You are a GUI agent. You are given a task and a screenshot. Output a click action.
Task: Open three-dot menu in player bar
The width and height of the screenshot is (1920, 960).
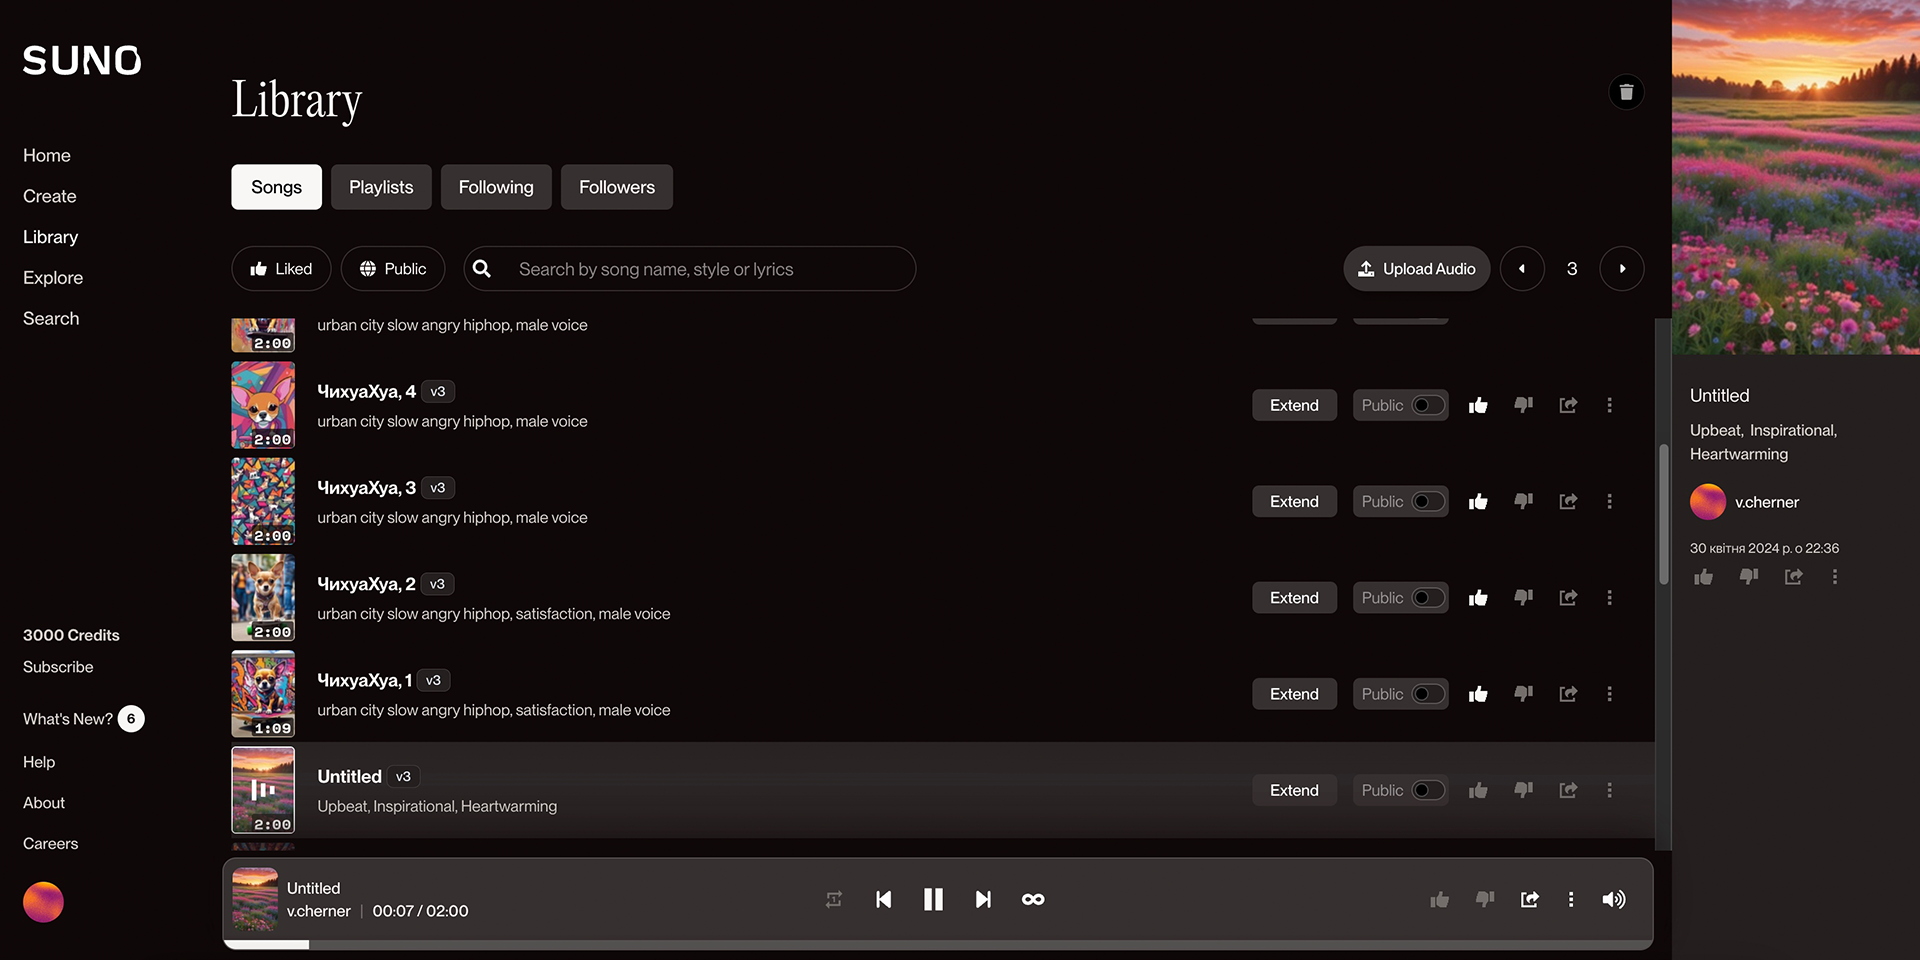pyautogui.click(x=1571, y=899)
